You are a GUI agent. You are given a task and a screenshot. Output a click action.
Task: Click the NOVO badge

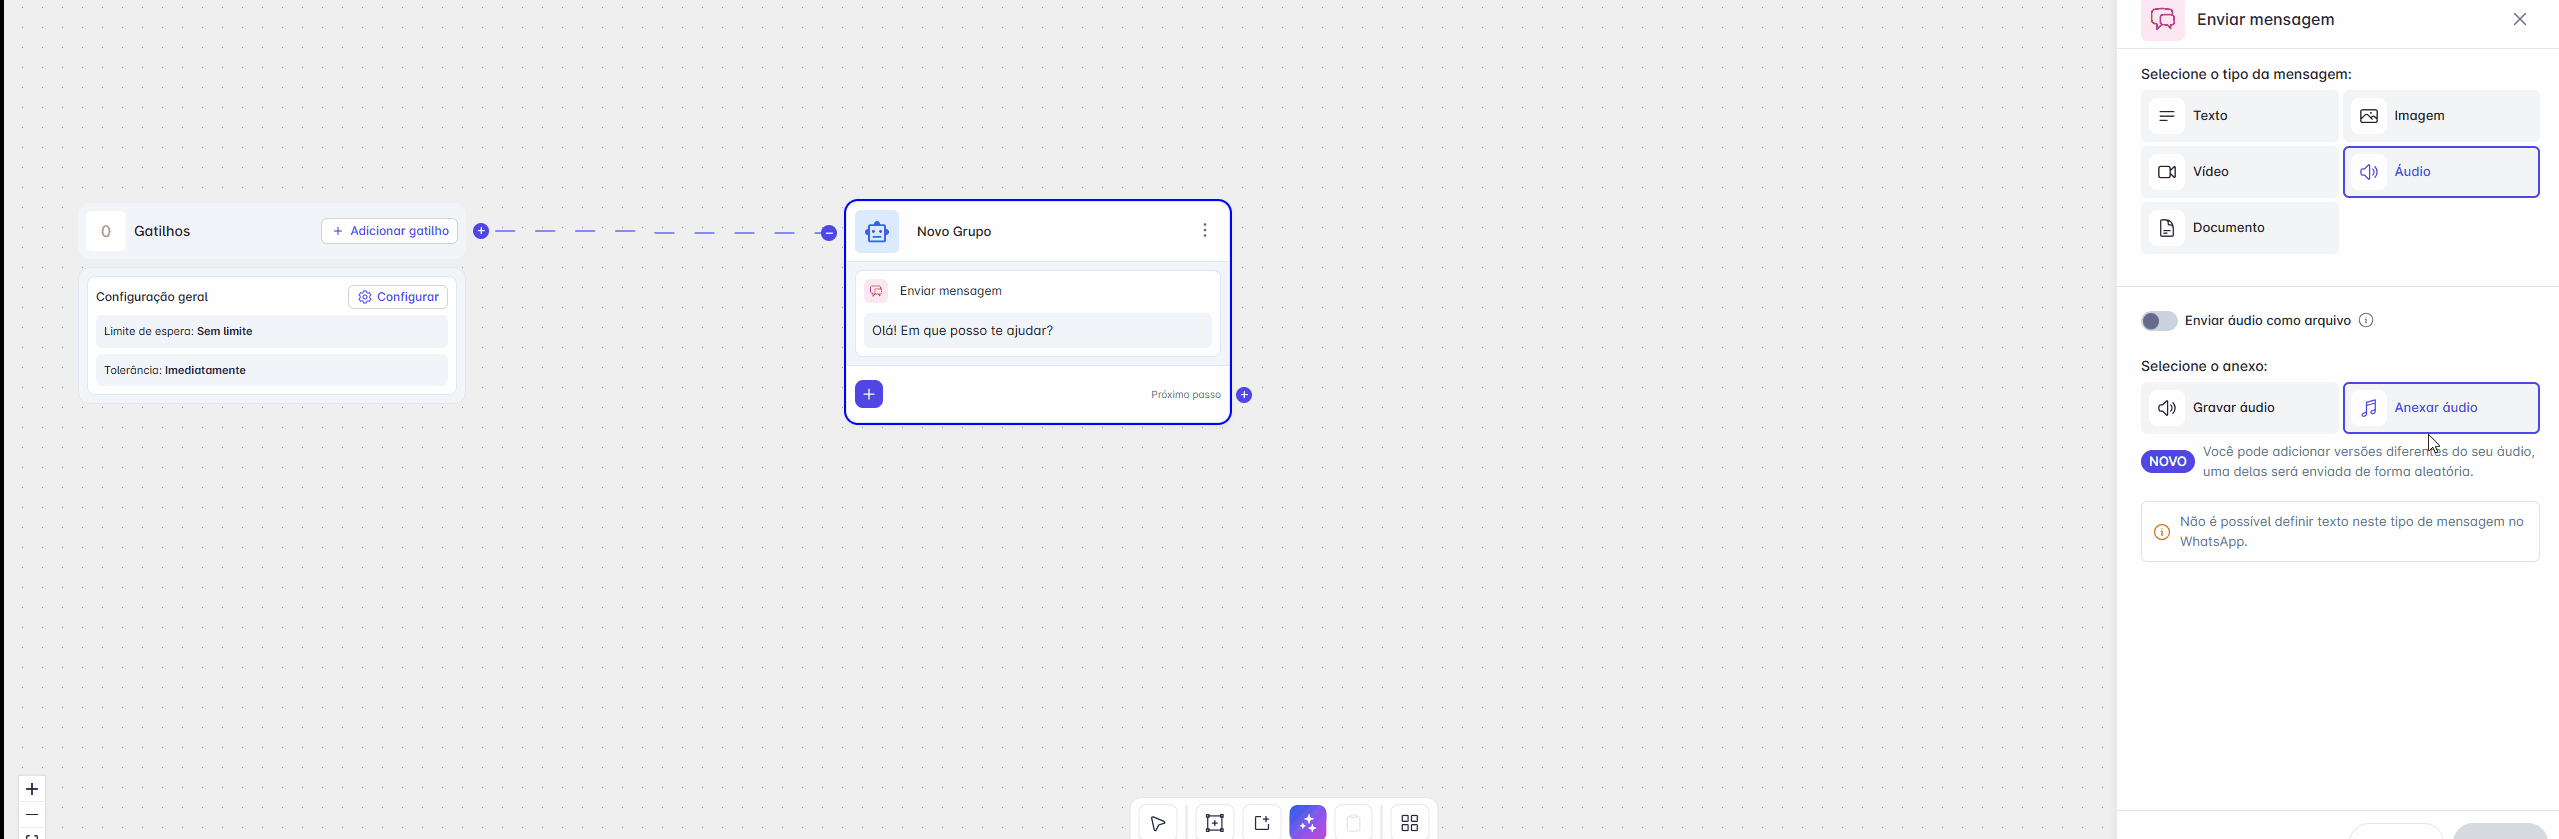point(2168,461)
